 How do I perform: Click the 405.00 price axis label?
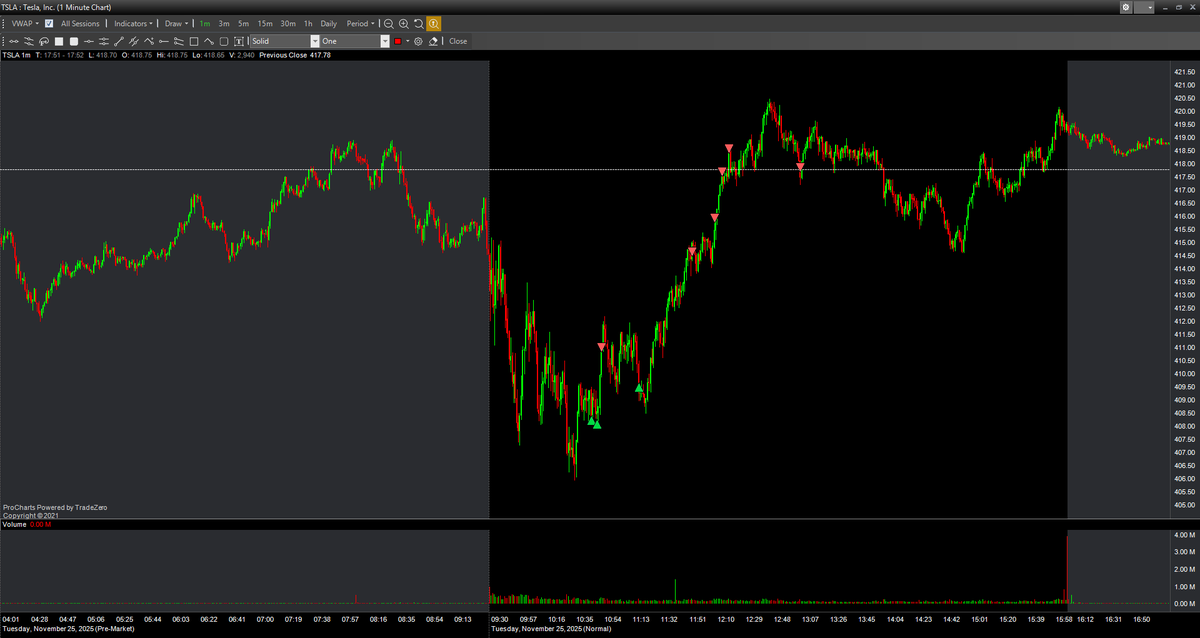(x=1184, y=505)
